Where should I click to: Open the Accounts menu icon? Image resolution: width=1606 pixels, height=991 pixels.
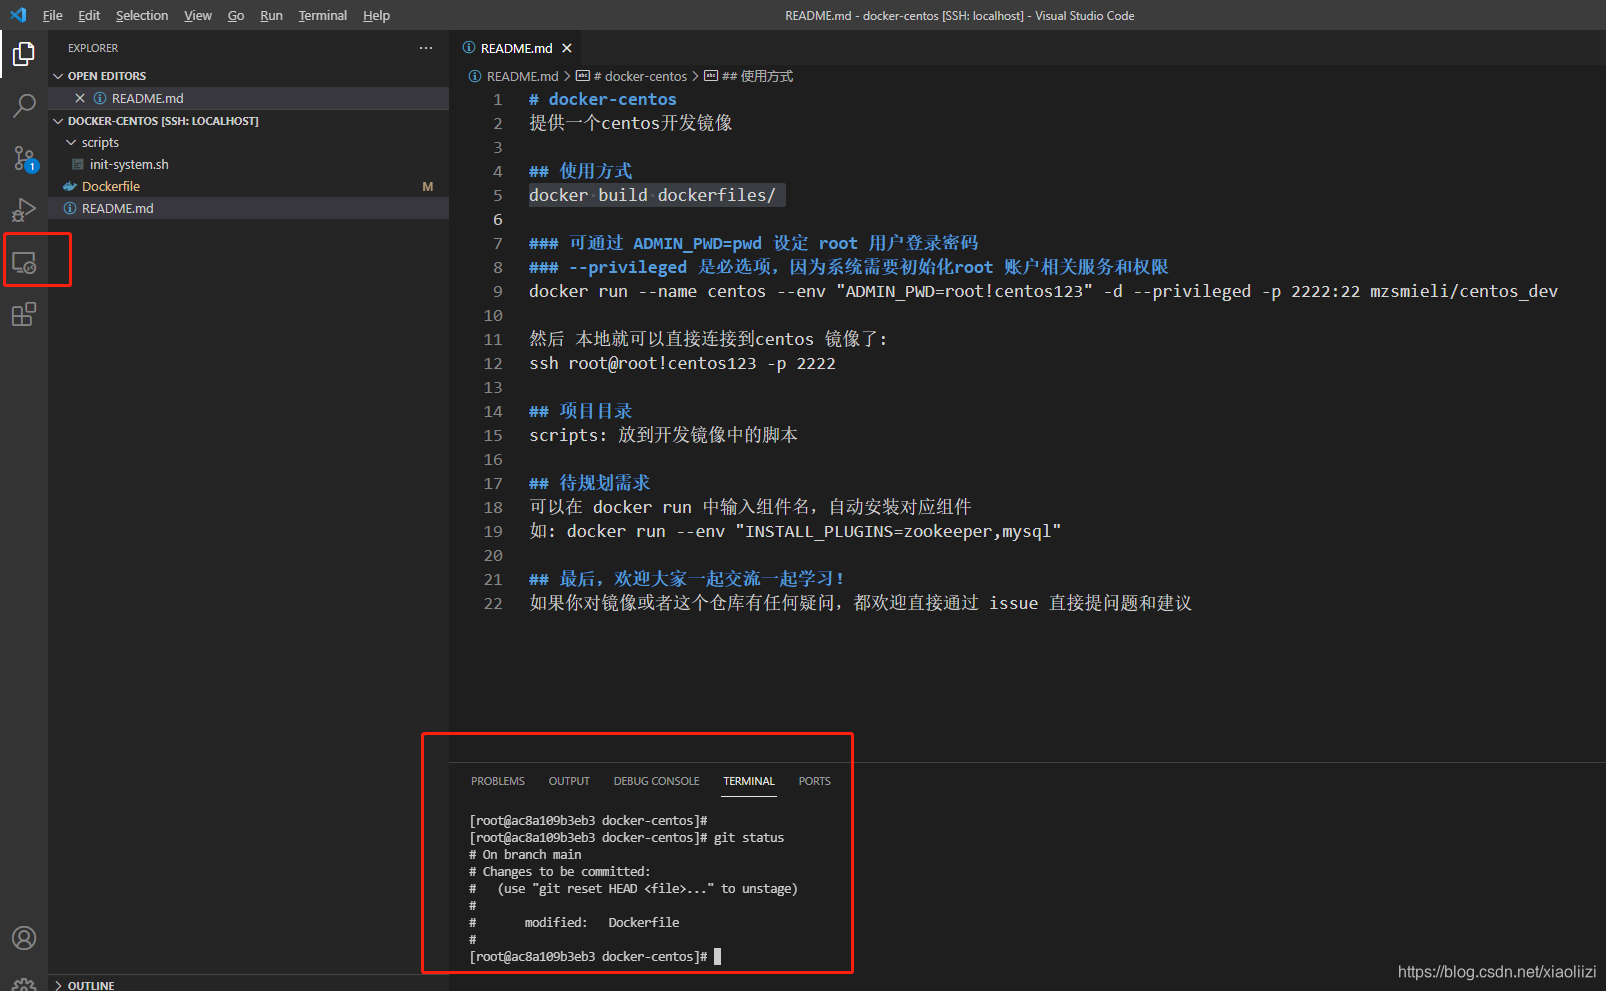24,938
